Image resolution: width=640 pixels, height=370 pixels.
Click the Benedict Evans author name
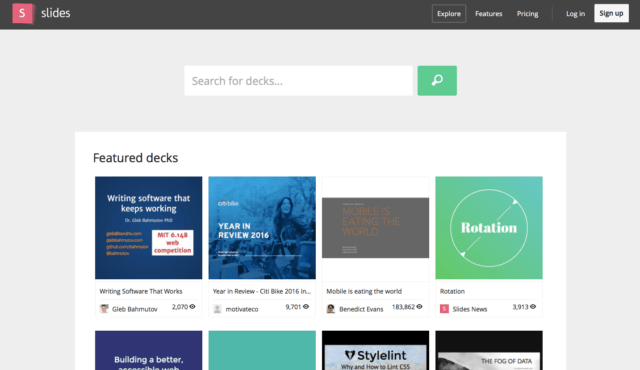(361, 309)
